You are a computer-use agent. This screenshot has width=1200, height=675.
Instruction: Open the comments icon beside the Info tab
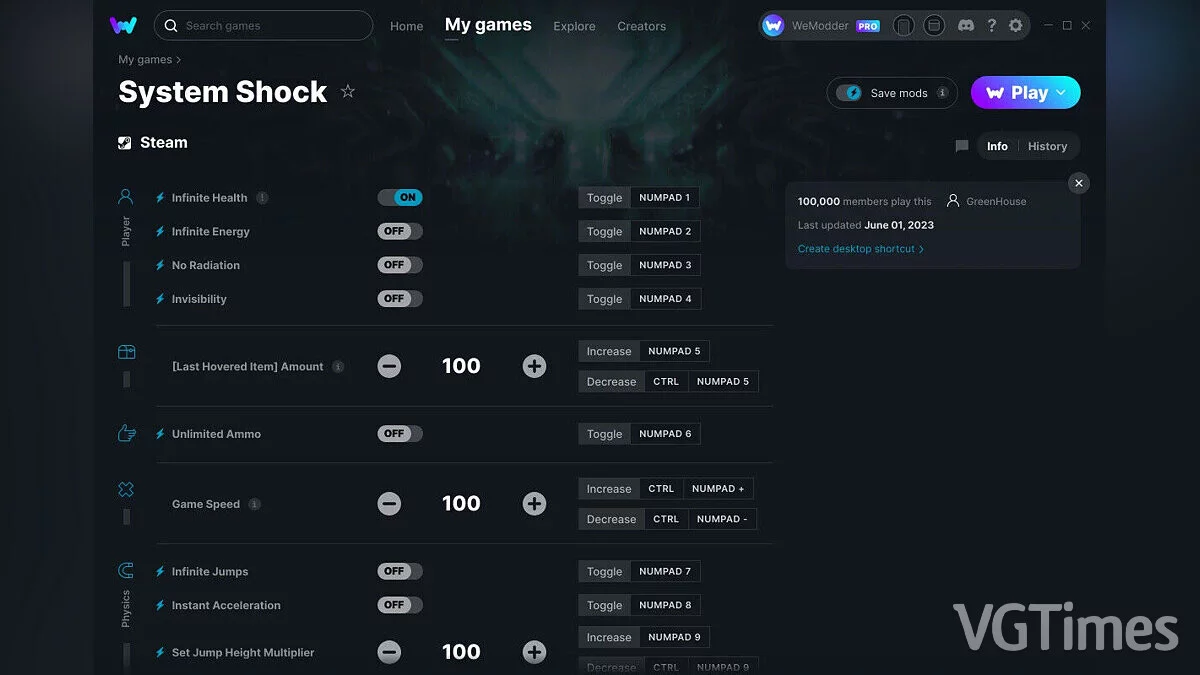962,146
